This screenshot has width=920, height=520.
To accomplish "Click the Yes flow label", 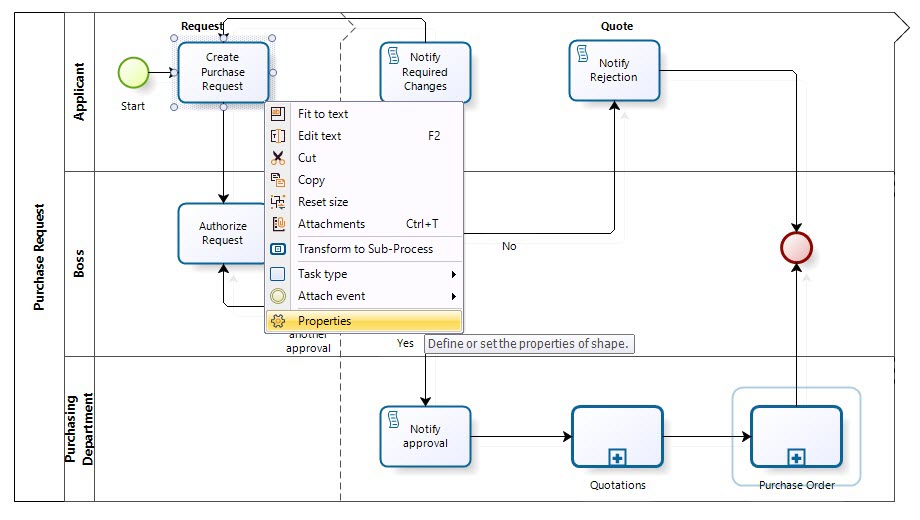I will click(405, 343).
